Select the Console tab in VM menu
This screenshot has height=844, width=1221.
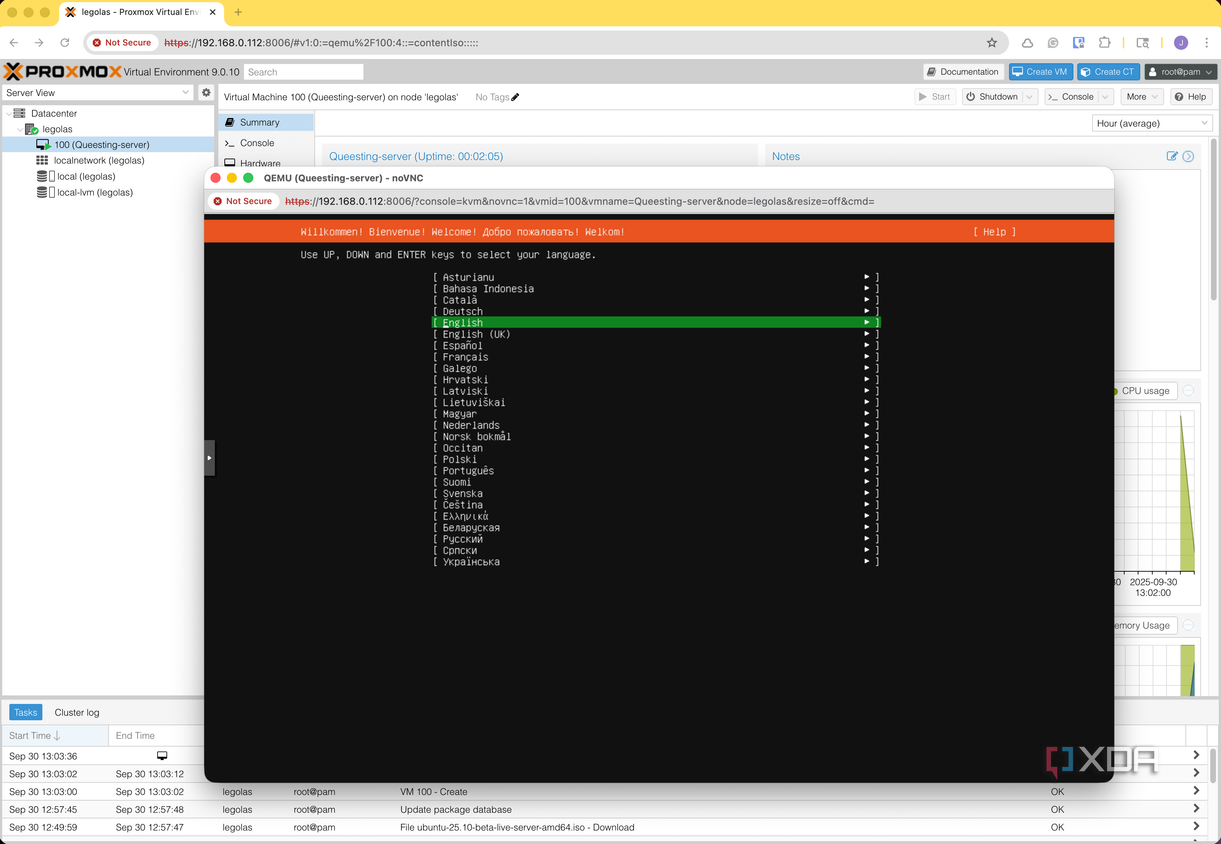(x=266, y=143)
